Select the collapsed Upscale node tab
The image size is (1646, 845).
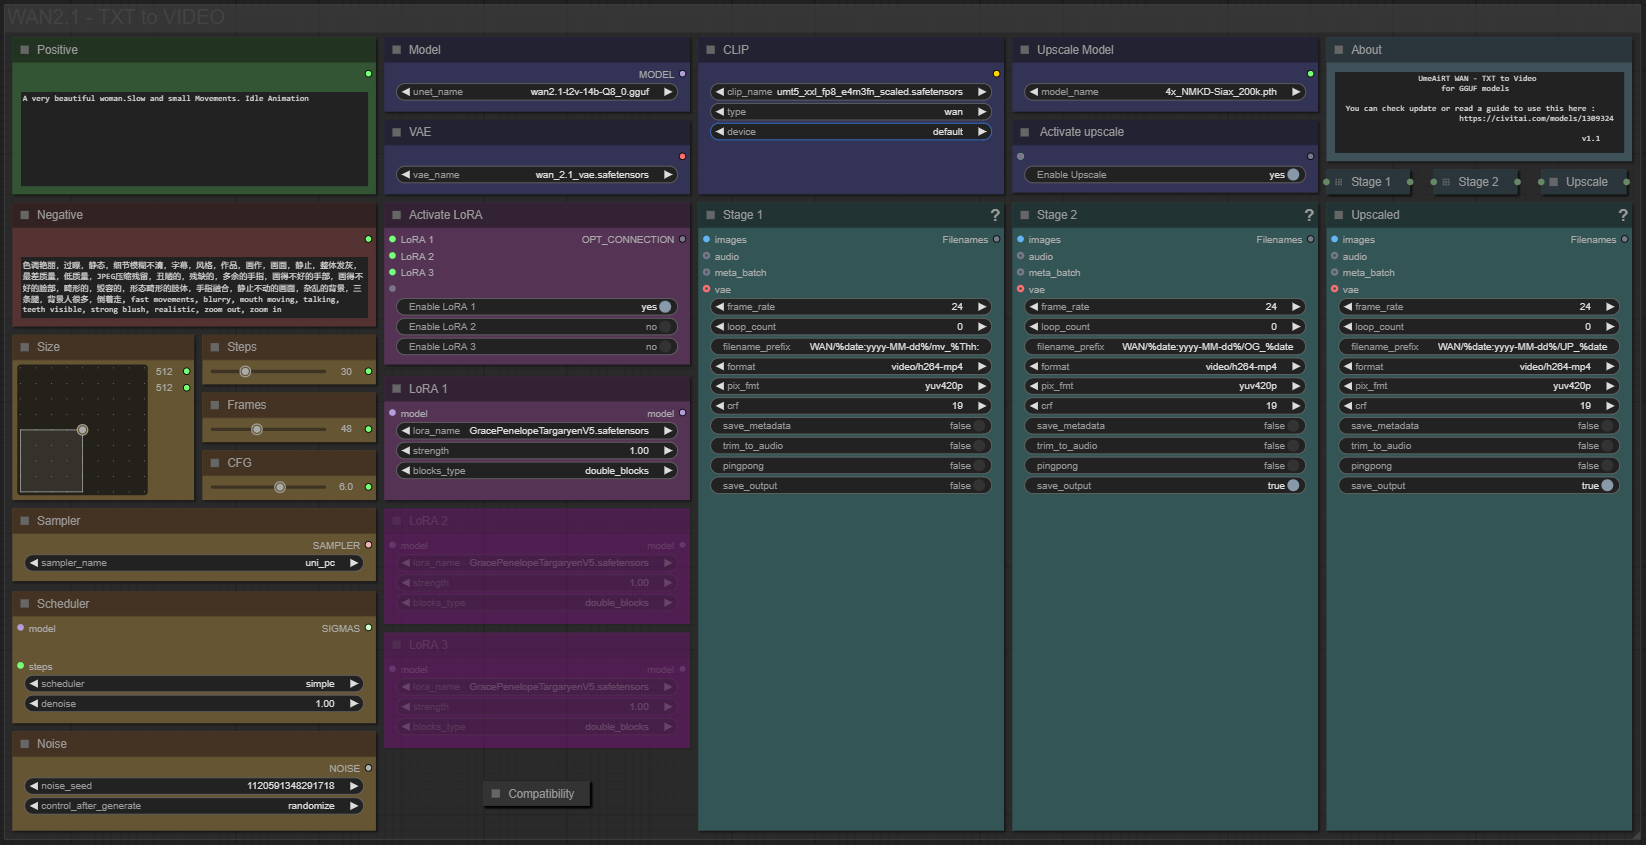click(x=1585, y=182)
